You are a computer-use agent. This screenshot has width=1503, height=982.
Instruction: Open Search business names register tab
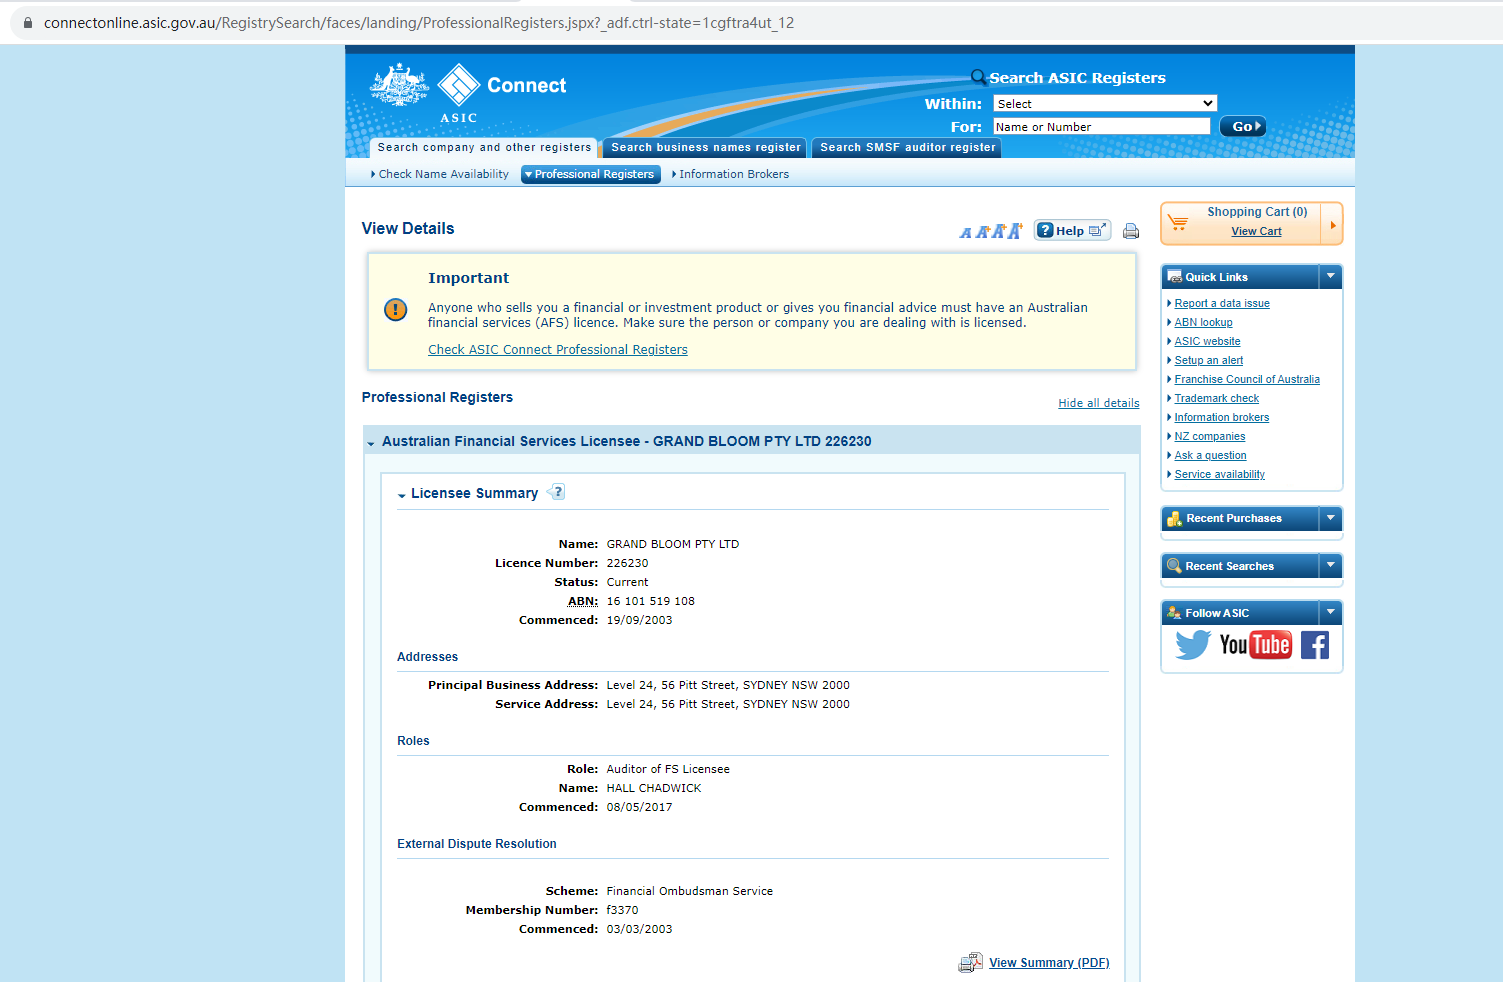point(706,148)
